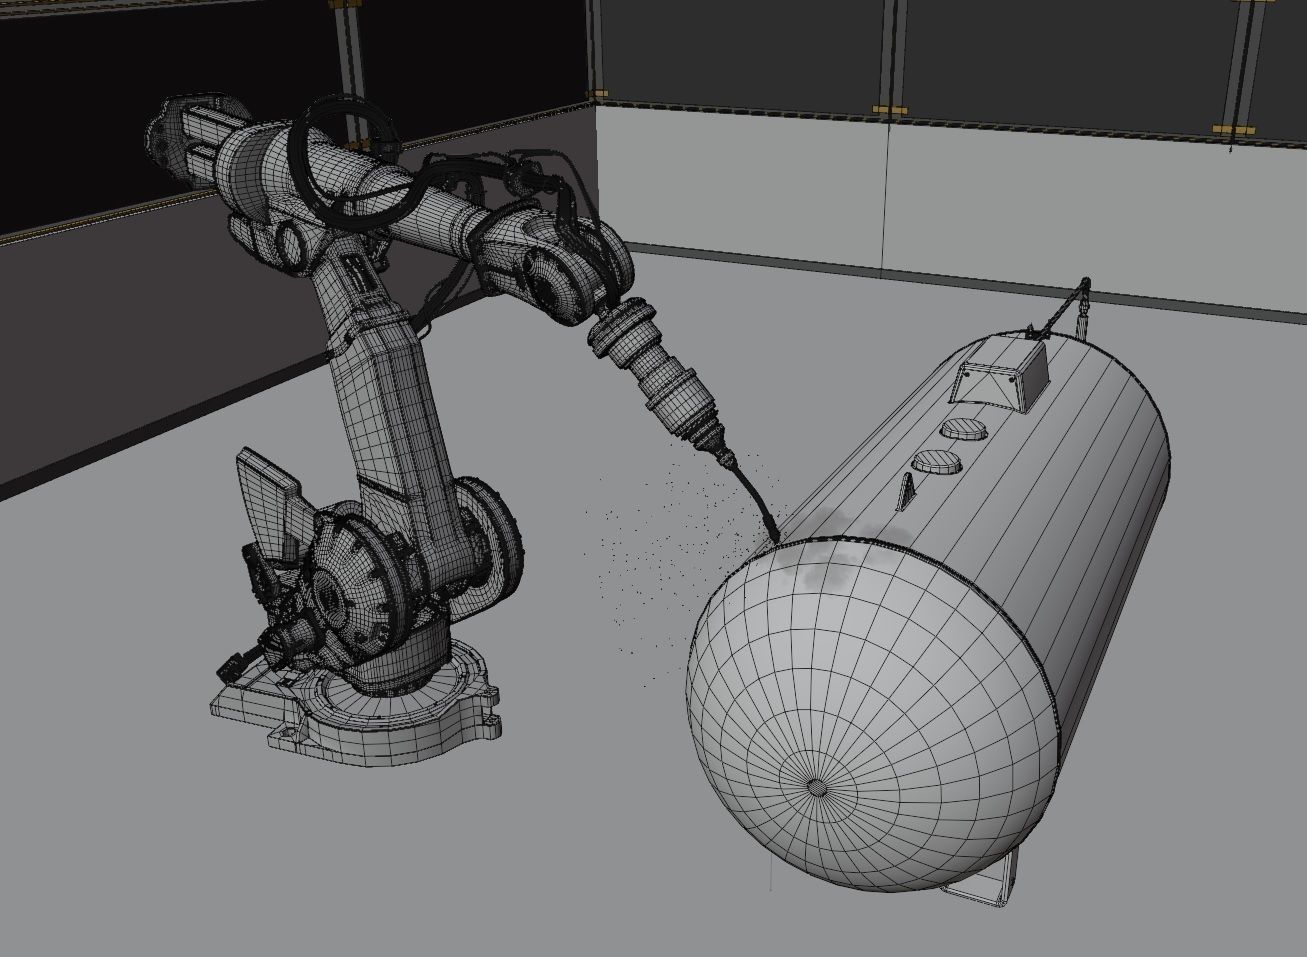Click the paint splotch on the tank surface
Screen dimensions: 1307x957
tap(830, 565)
